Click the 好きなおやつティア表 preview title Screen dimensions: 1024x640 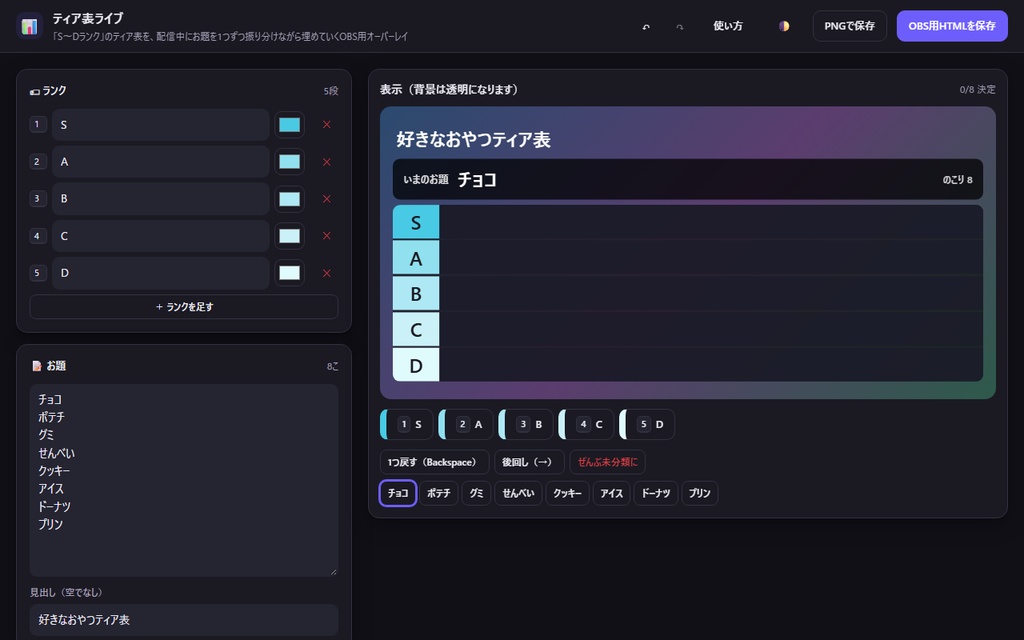point(473,140)
